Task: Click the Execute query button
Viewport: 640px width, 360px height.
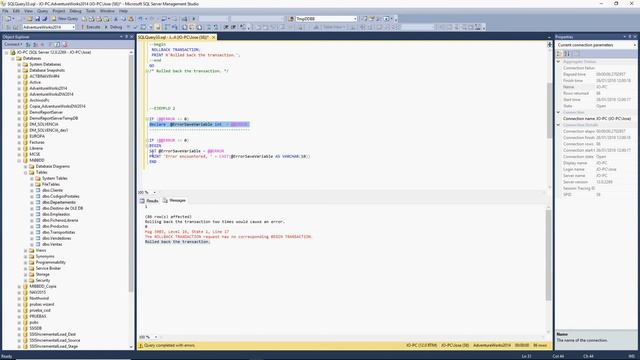Action: click(90, 27)
